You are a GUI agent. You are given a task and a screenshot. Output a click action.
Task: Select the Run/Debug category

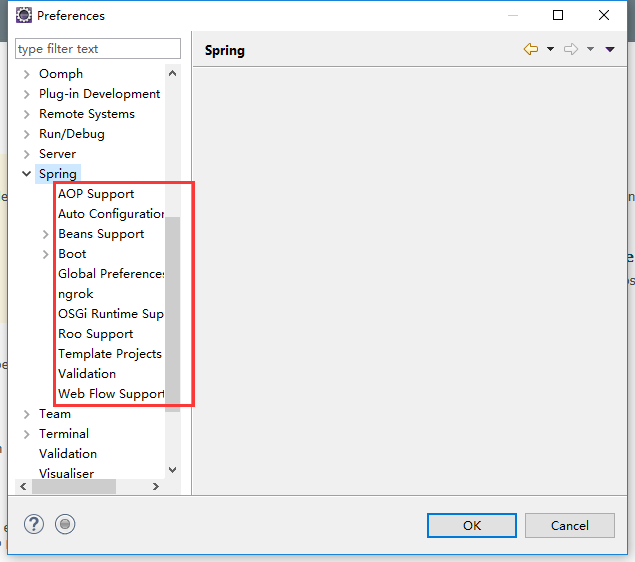click(72, 134)
